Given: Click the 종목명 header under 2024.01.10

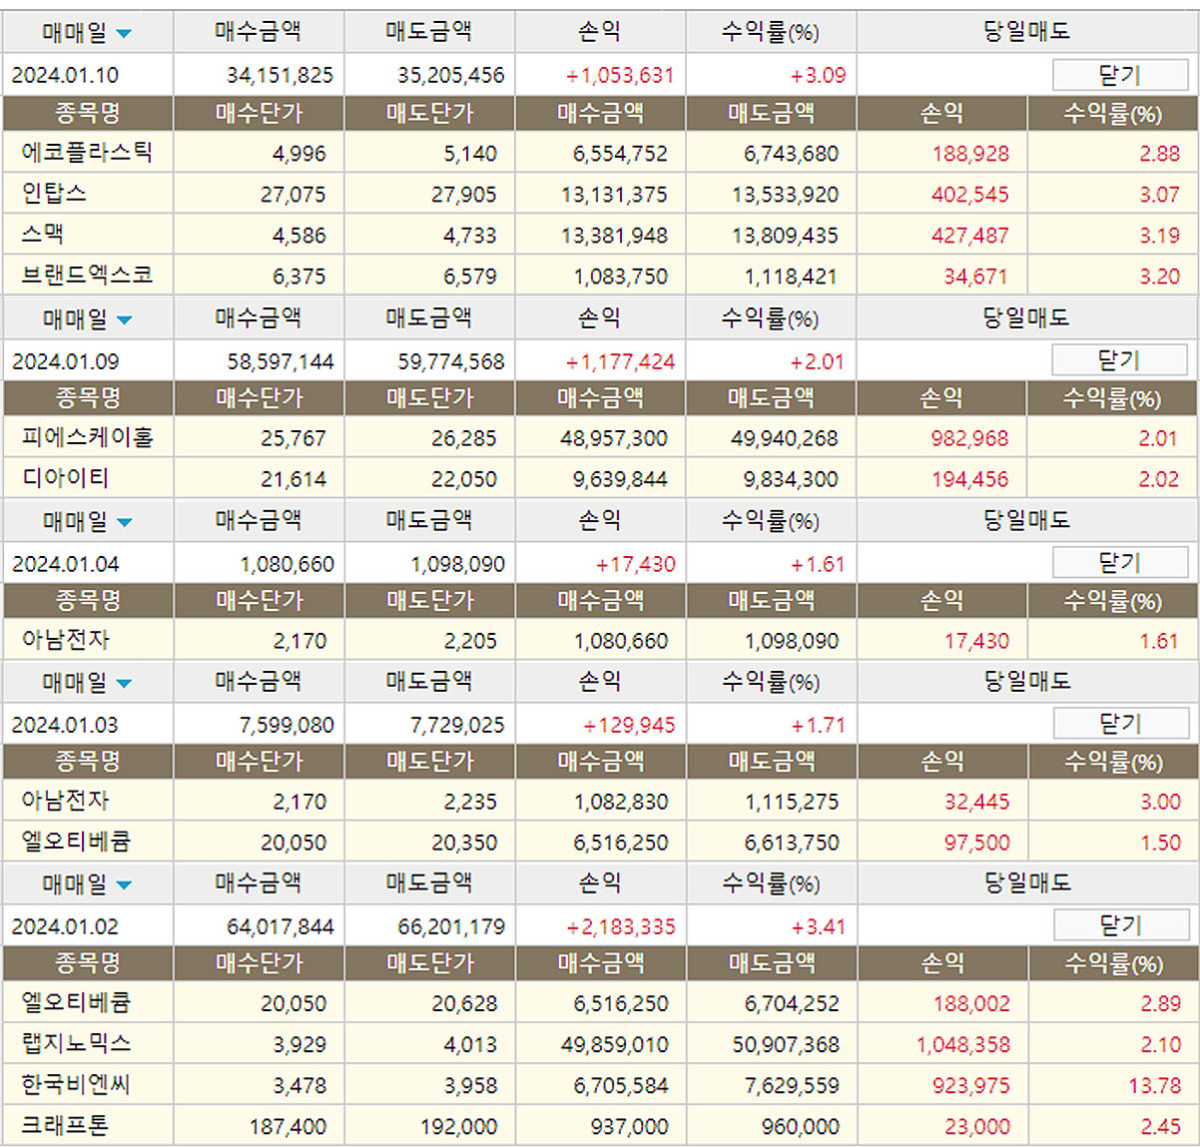Looking at the screenshot, I should click(87, 113).
